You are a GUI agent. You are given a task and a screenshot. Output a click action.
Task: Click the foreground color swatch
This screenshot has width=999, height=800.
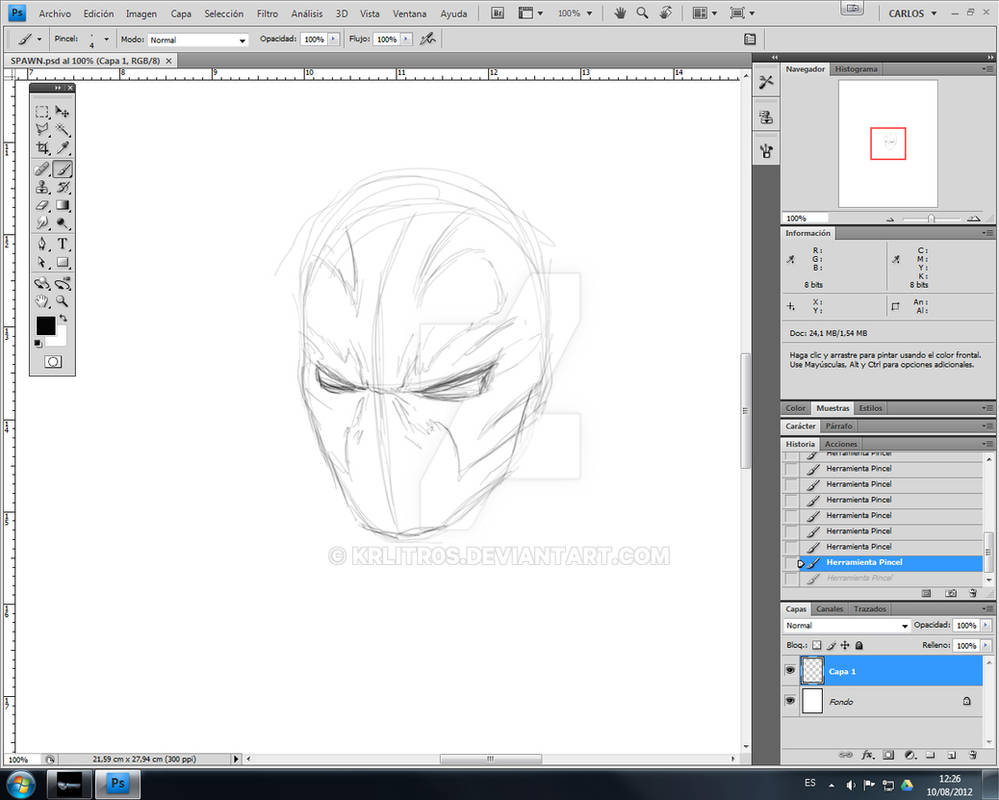tap(44, 325)
